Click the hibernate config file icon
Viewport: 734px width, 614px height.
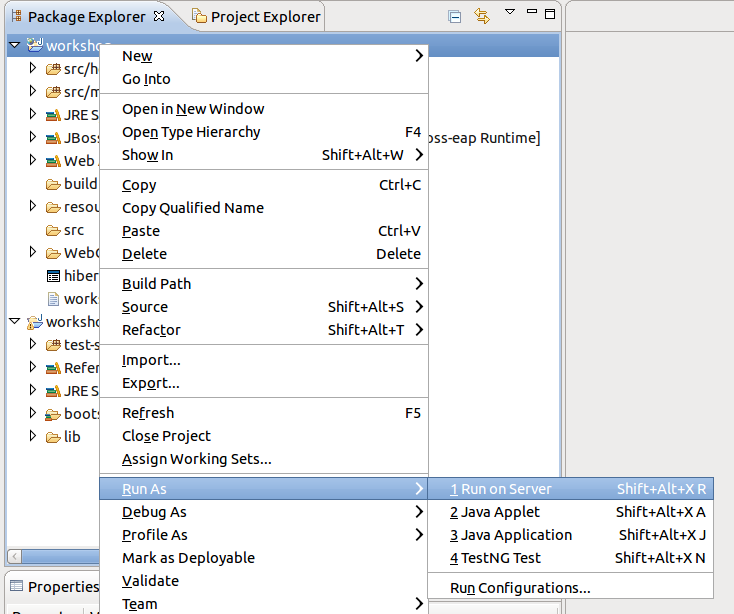[54, 276]
